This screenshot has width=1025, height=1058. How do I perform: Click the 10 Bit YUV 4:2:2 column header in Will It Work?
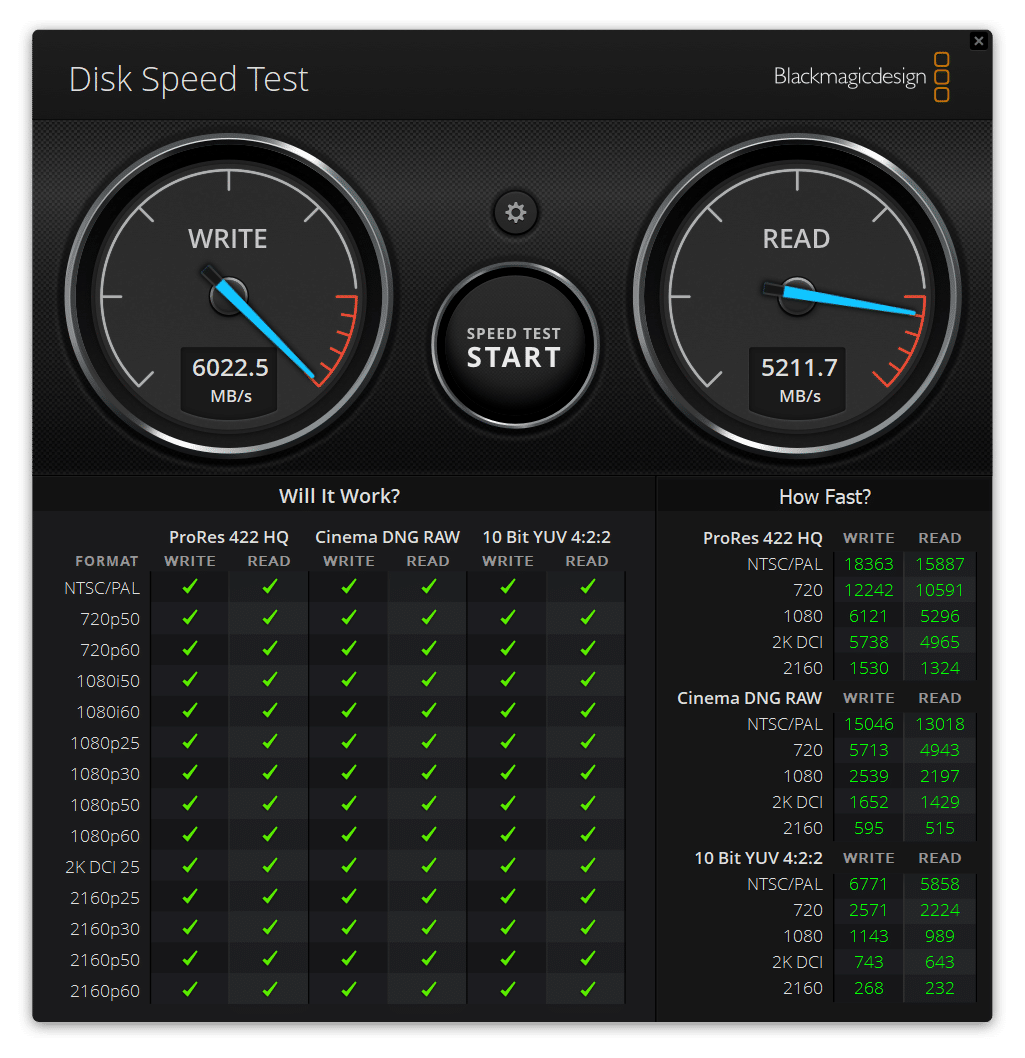(547, 537)
